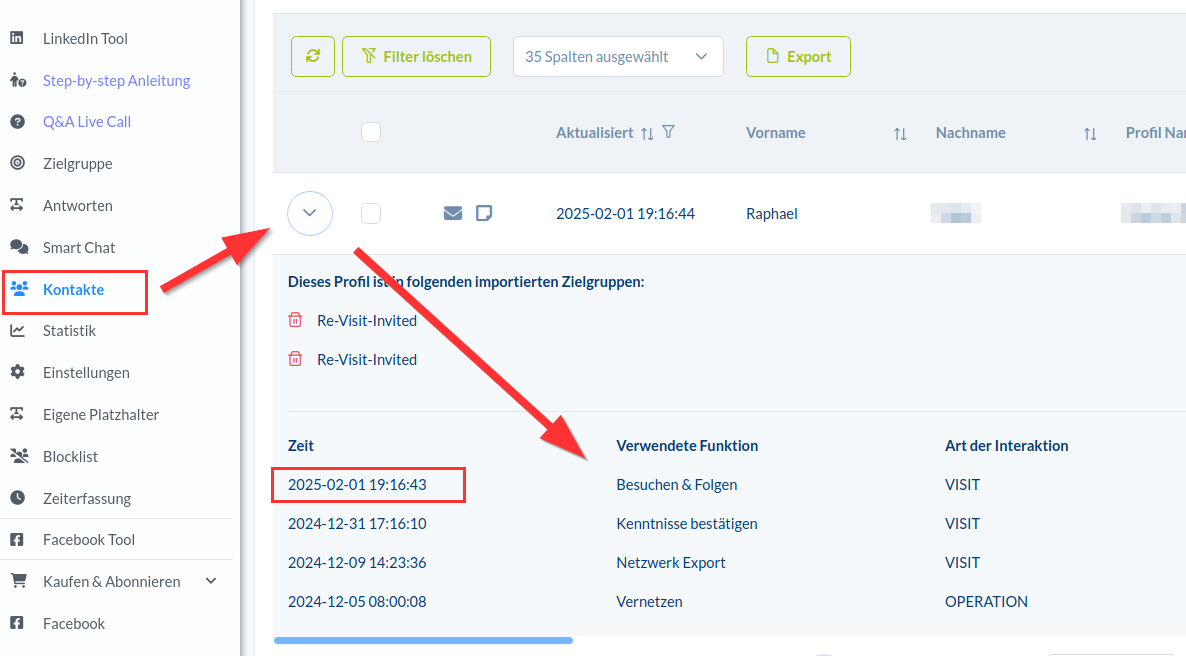
Task: Open the '35 Spalten ausgewählt' dropdown
Action: click(x=618, y=57)
